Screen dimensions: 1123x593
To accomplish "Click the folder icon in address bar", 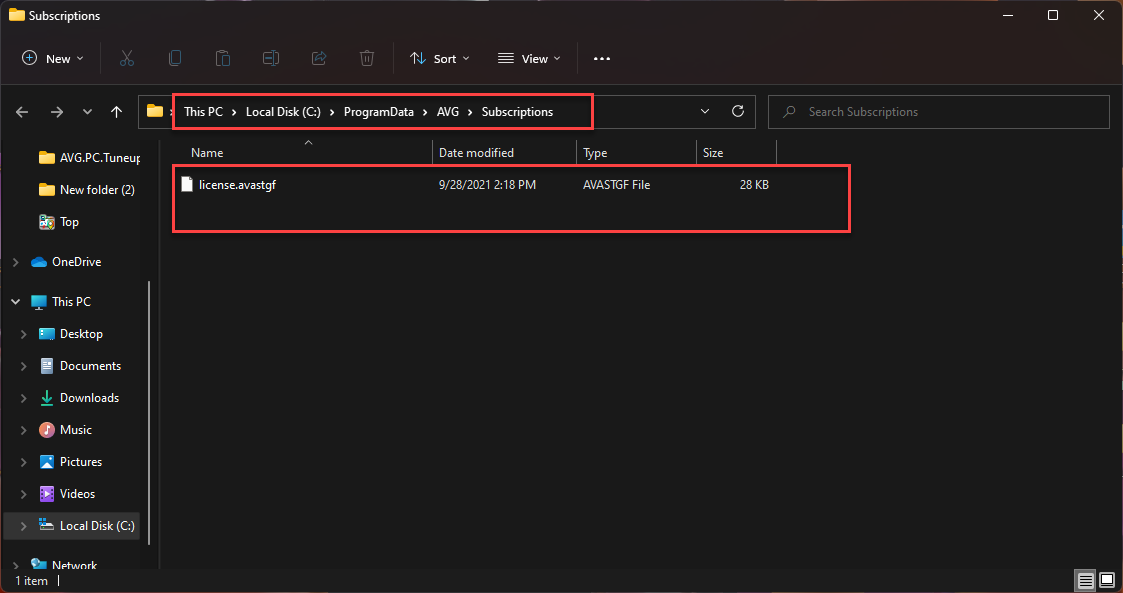I will click(x=155, y=111).
